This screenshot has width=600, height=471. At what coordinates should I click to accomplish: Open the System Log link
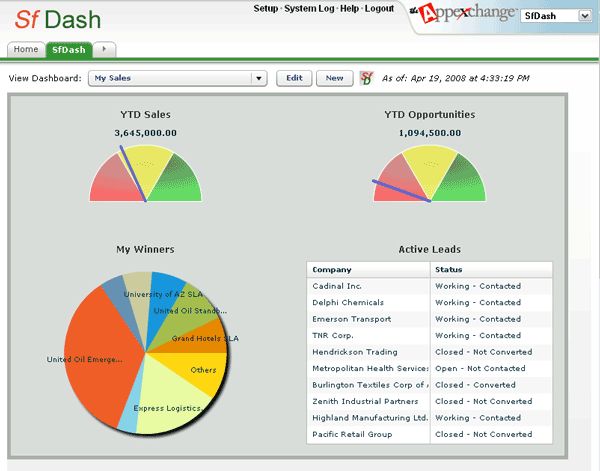309,8
